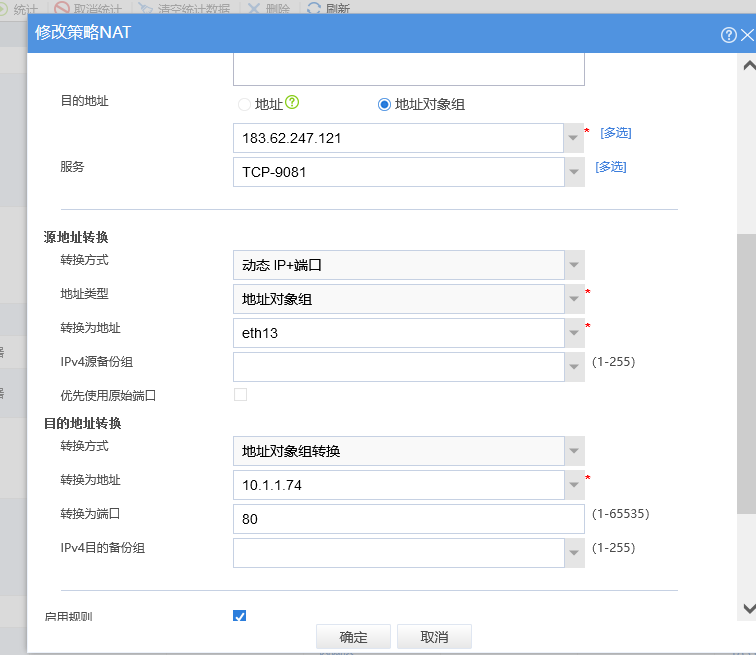756x655 pixels.
Task: Open the 地址对象组转换 dropdown
Action: pyautogui.click(x=574, y=451)
